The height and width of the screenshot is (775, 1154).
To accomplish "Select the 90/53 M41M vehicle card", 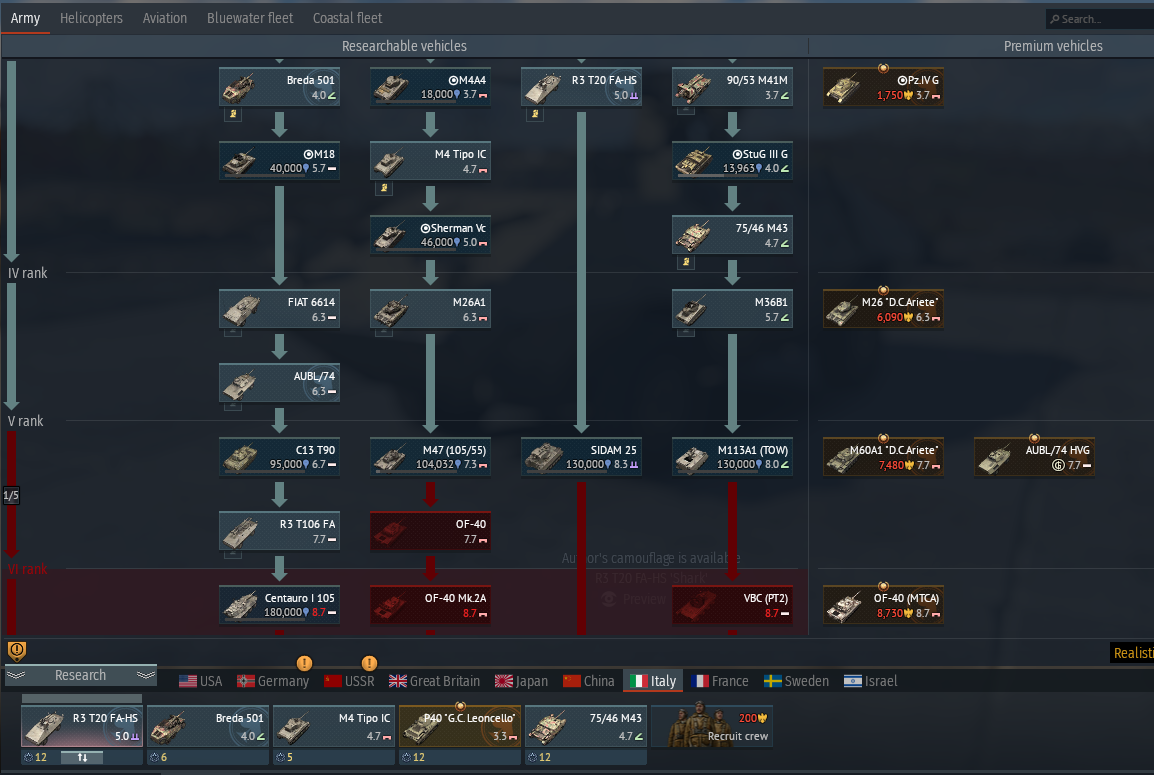I will [732, 87].
